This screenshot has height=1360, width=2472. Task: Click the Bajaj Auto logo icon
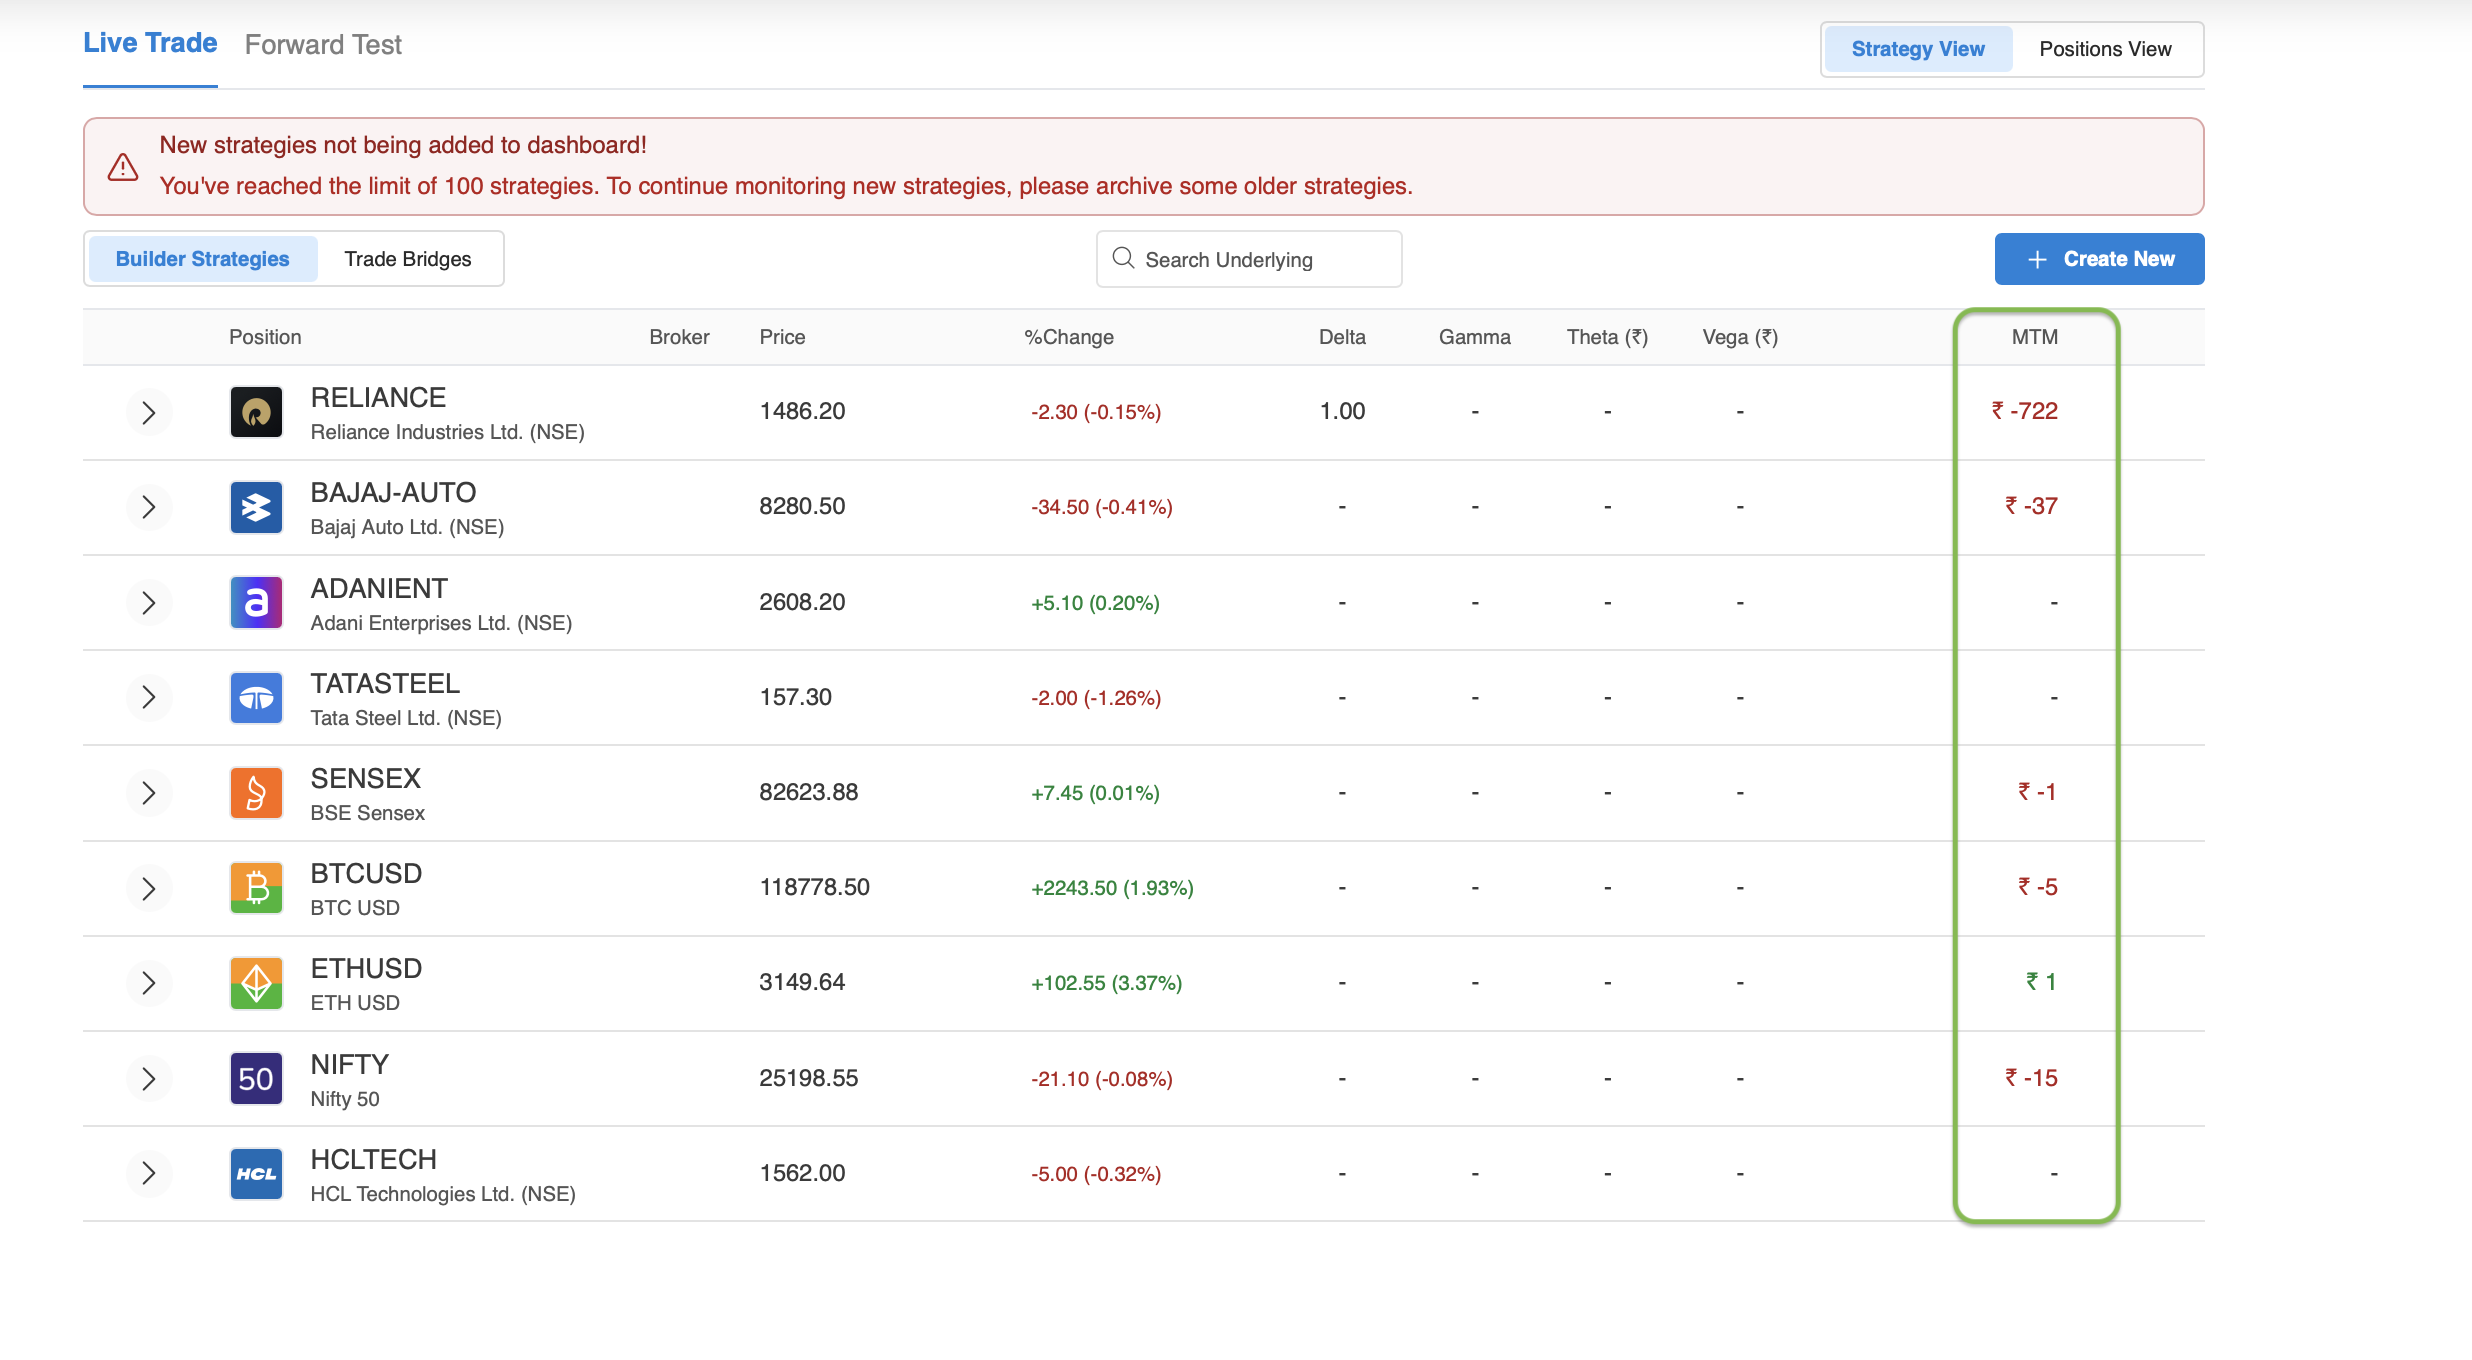tap(256, 507)
